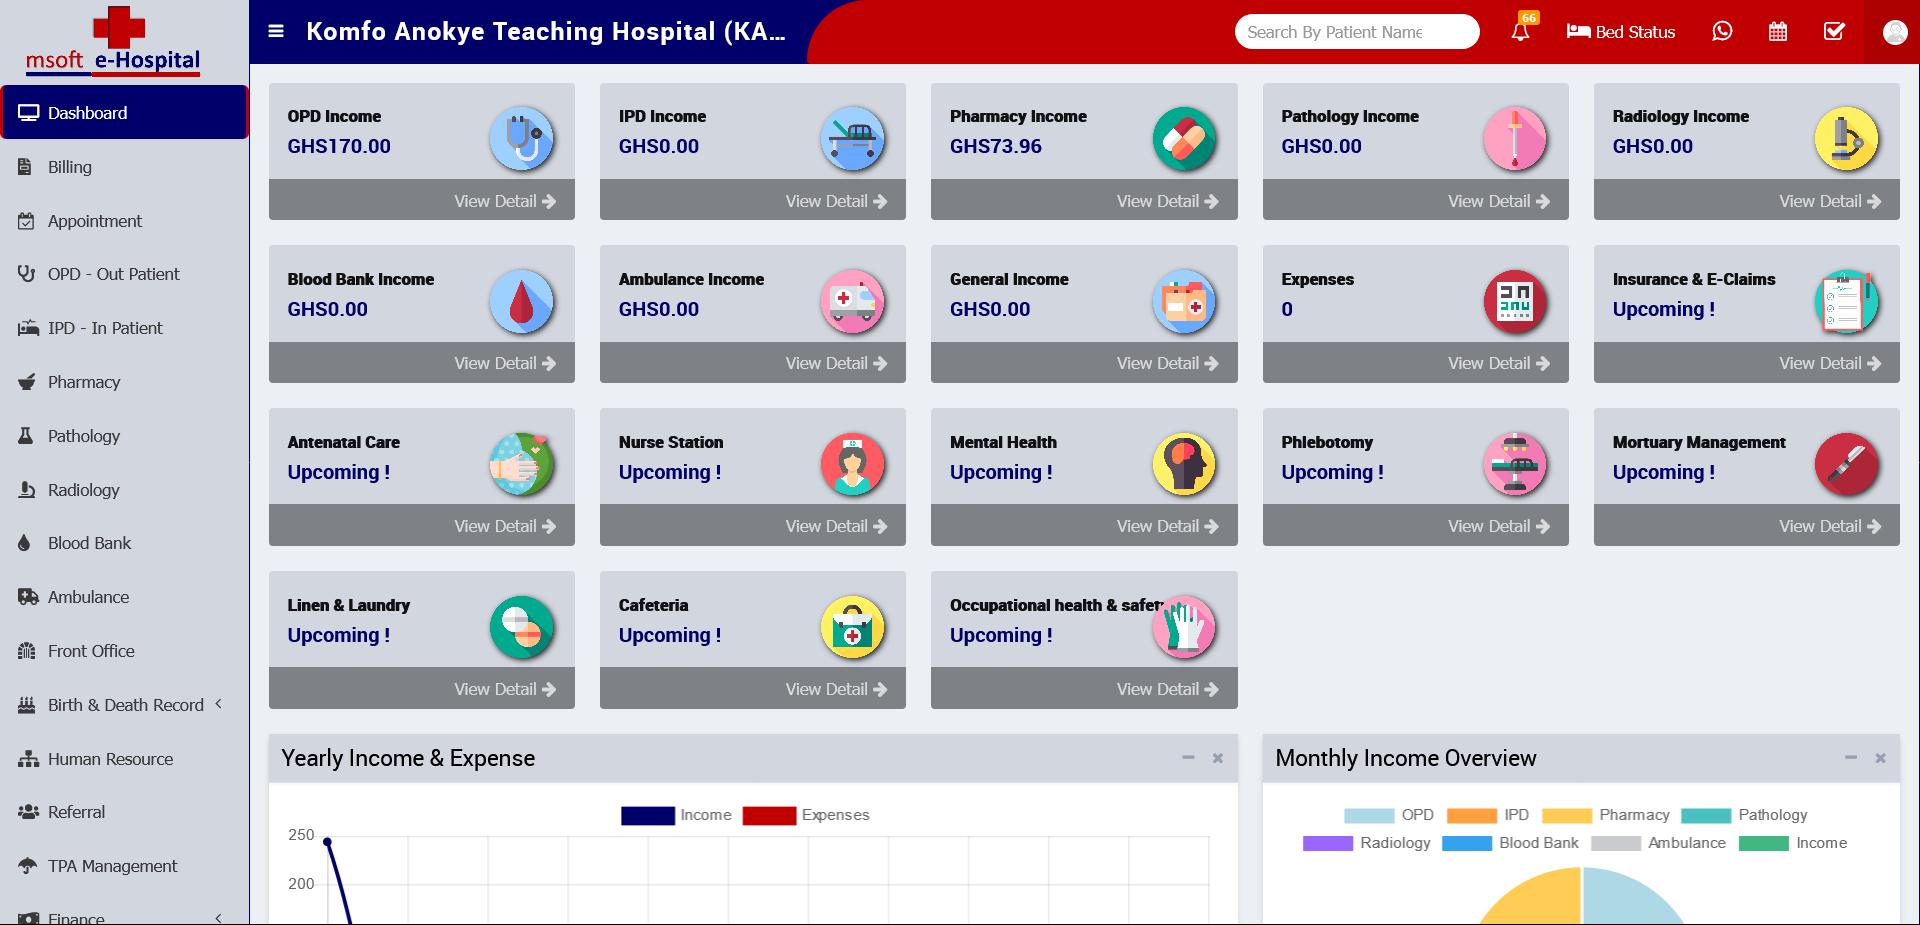Image resolution: width=1920 pixels, height=925 pixels.
Task: View Detail for Nurse Station
Action: click(836, 526)
